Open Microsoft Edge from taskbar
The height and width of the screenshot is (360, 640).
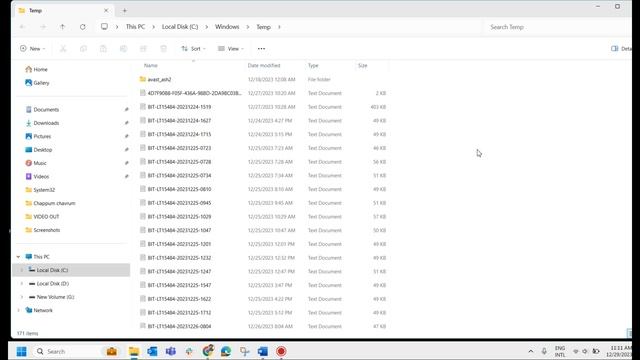pyautogui.click(x=226, y=351)
